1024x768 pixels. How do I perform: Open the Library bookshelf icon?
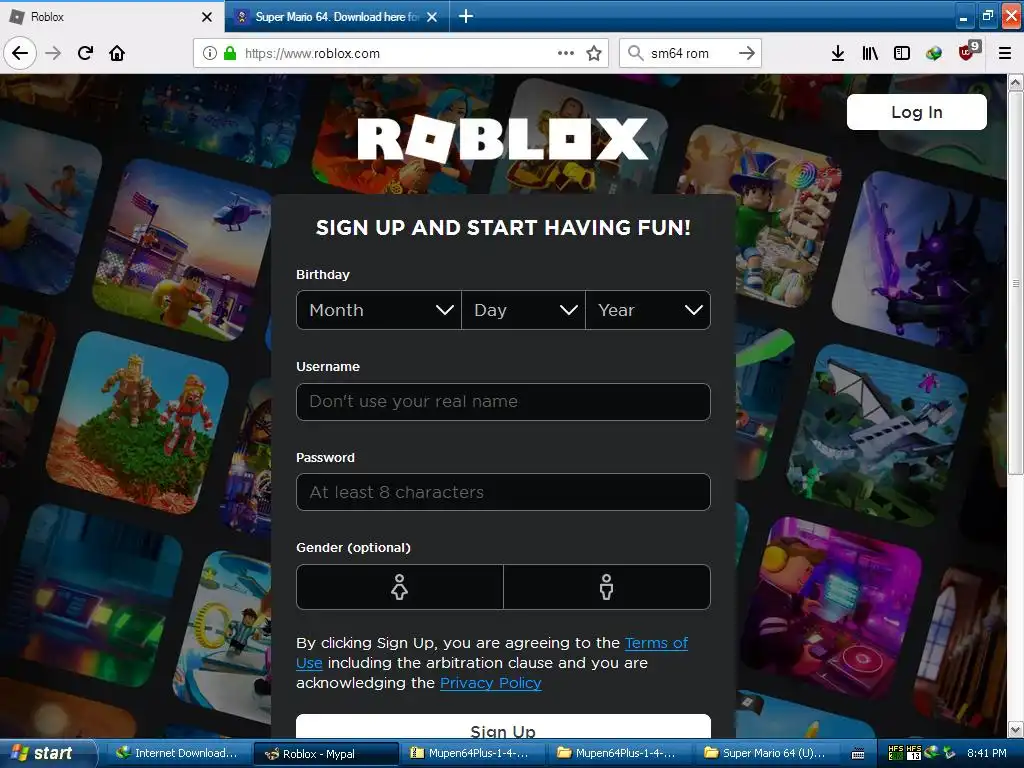tap(870, 53)
